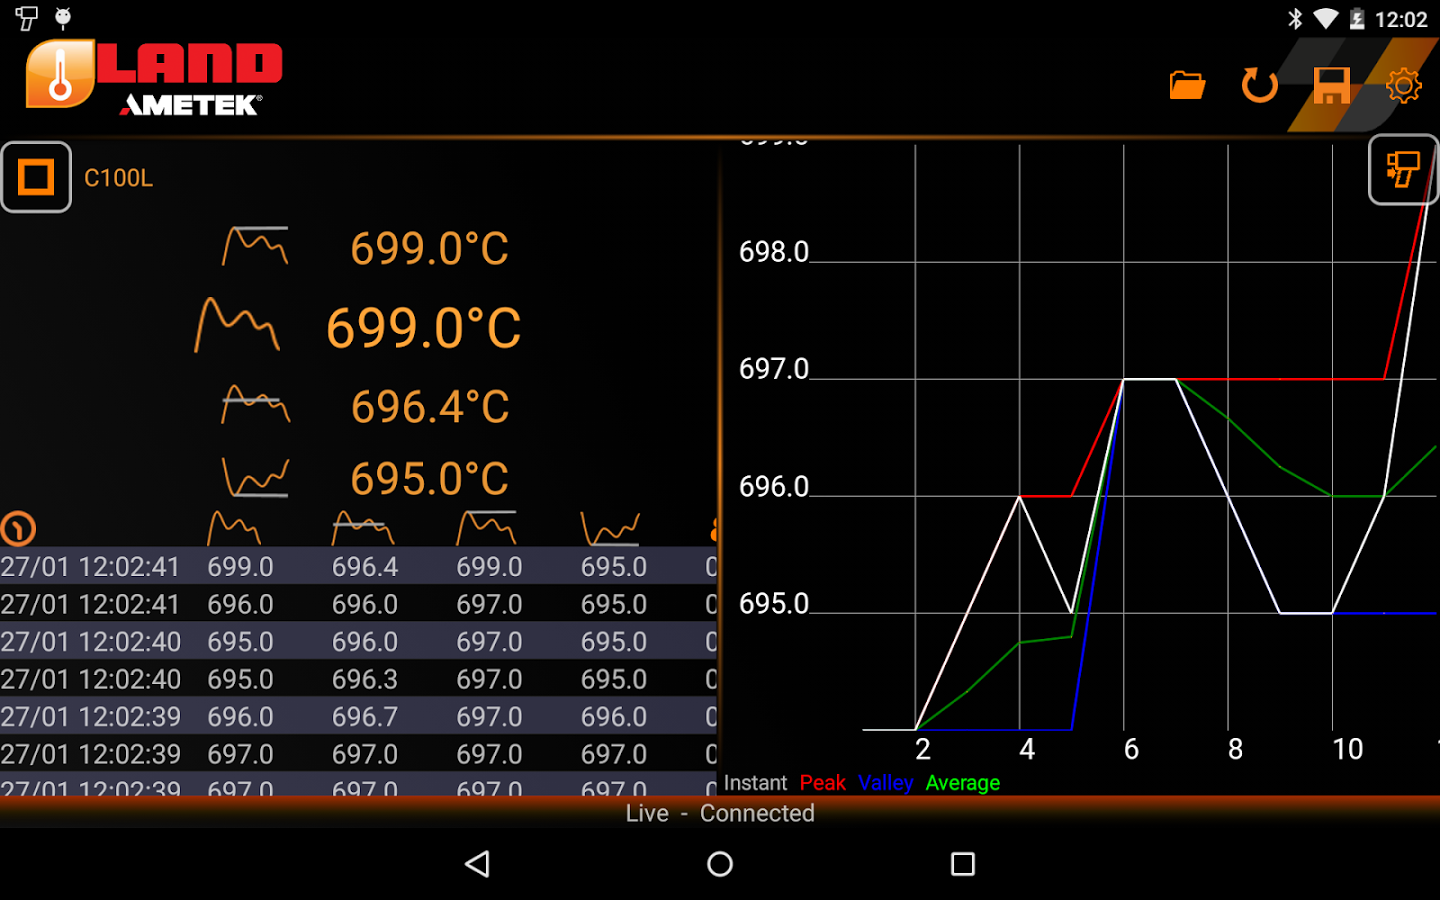
Task: Toggle the green Average trace in the legend
Action: (962, 783)
